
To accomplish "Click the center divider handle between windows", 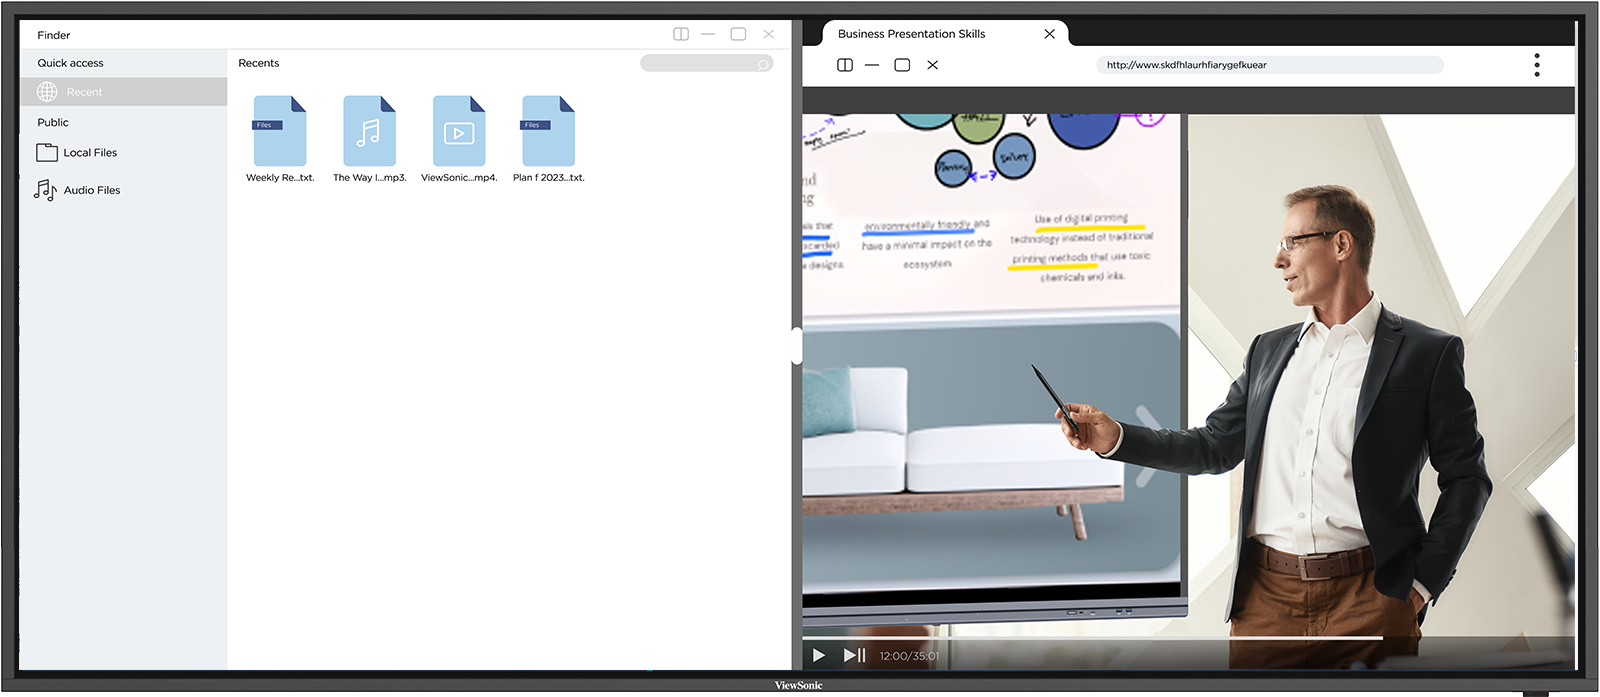I will (x=797, y=346).
